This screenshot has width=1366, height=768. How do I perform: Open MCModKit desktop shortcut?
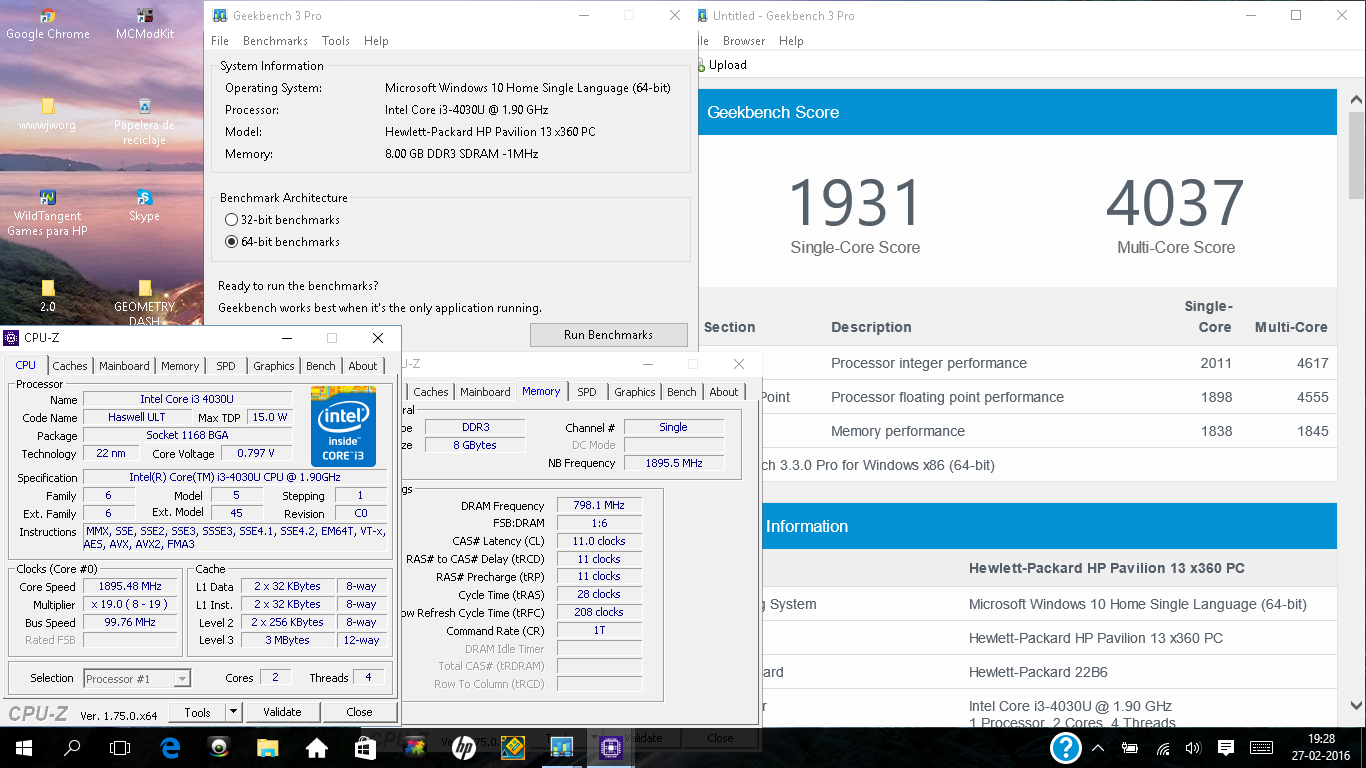pyautogui.click(x=145, y=24)
